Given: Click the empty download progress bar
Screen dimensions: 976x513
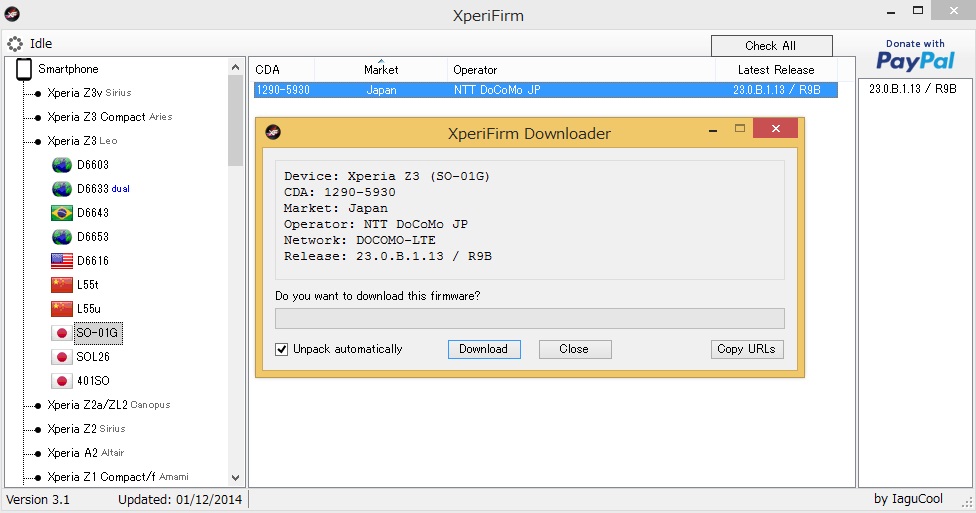Looking at the screenshot, I should coord(530,318).
